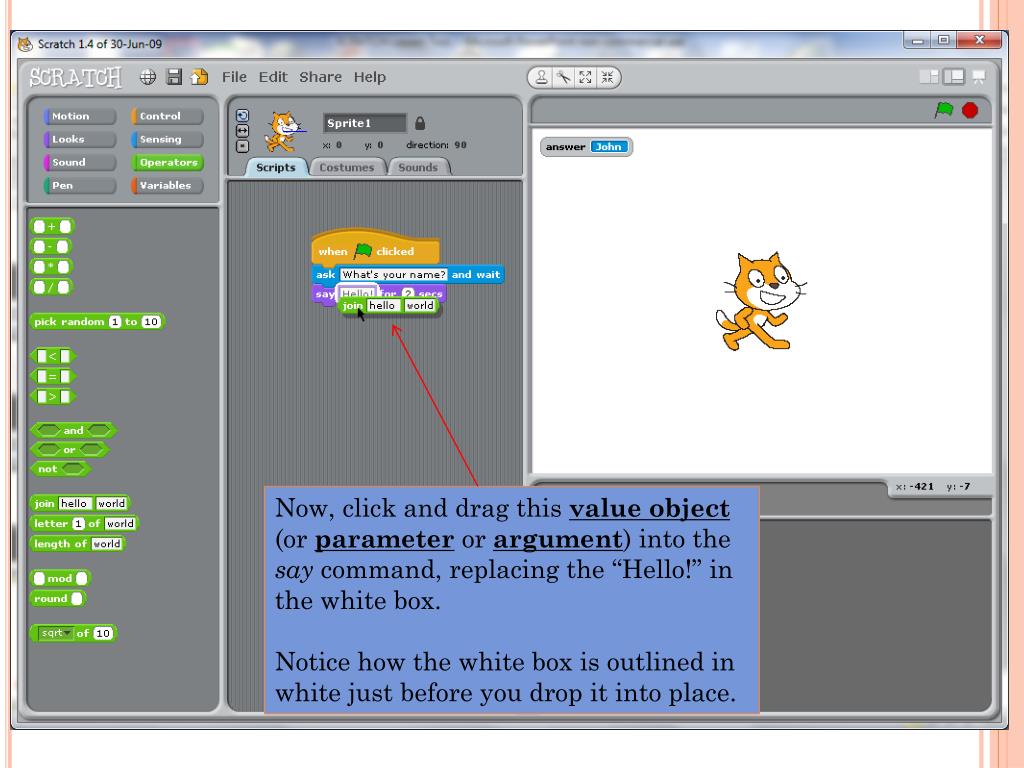This screenshot has height=768, width=1024.
Task: Click the share project icon
Action: click(199, 77)
